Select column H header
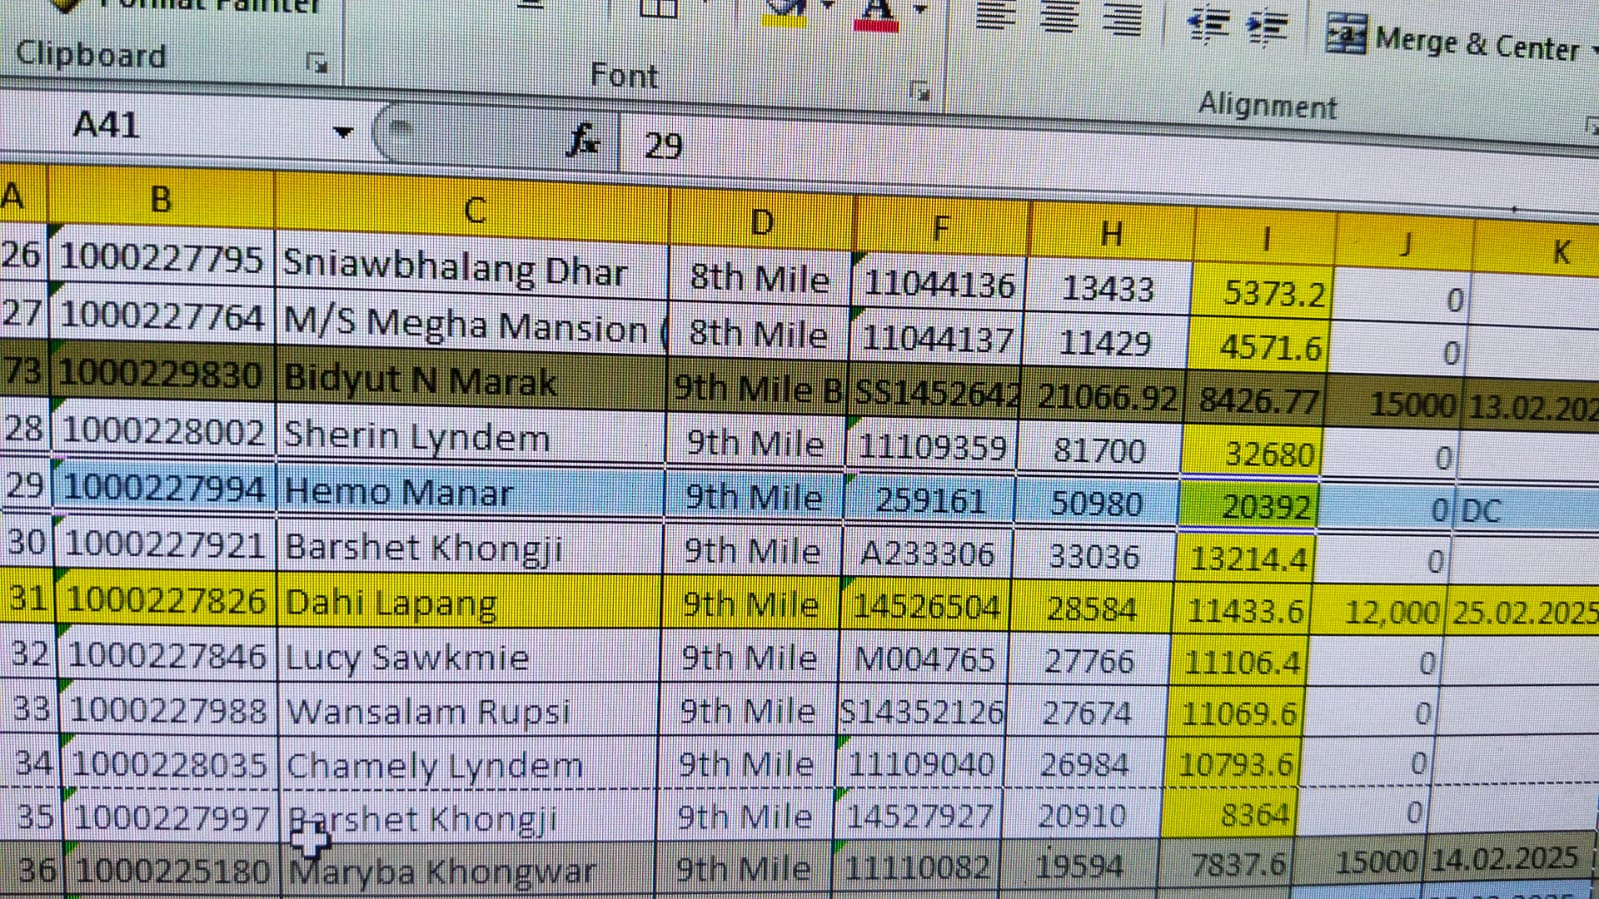 tap(1110, 234)
